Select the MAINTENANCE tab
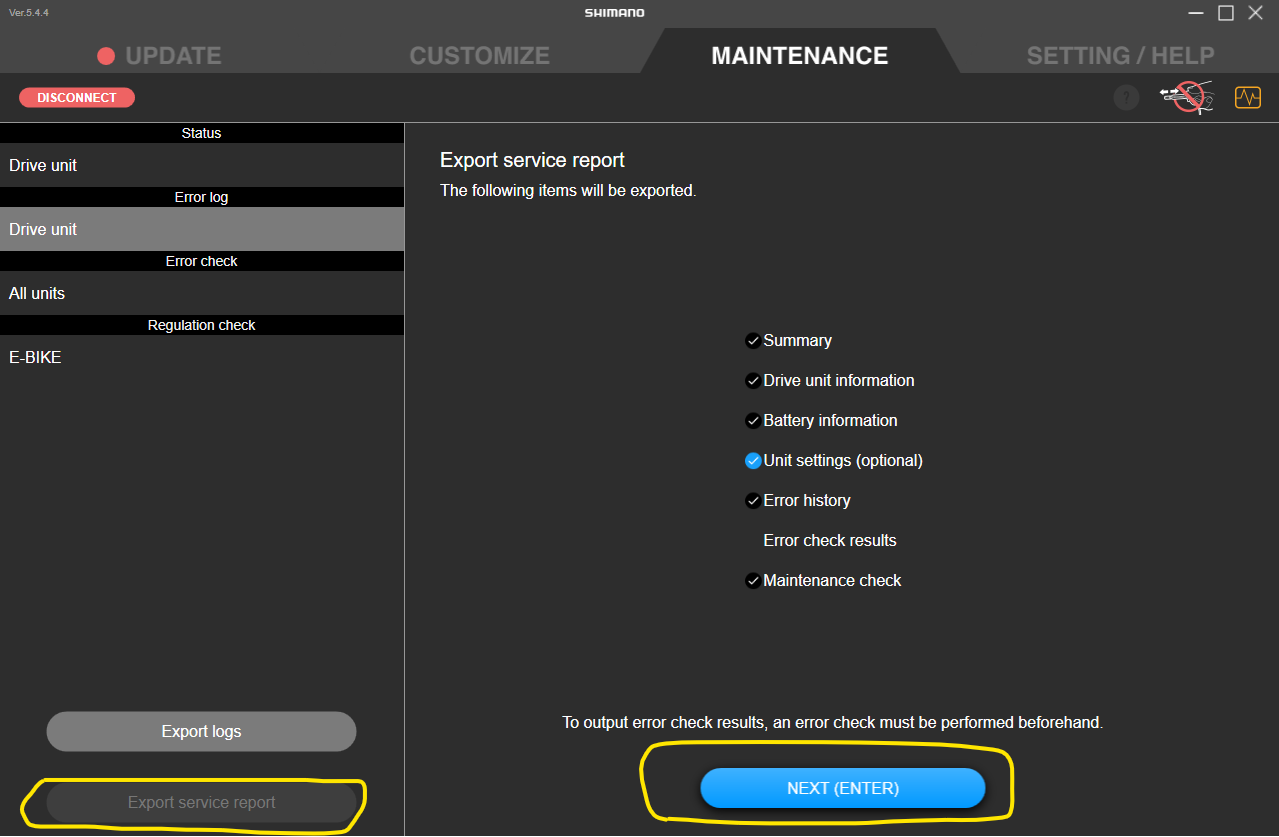Viewport: 1279px width, 837px height. coord(800,56)
